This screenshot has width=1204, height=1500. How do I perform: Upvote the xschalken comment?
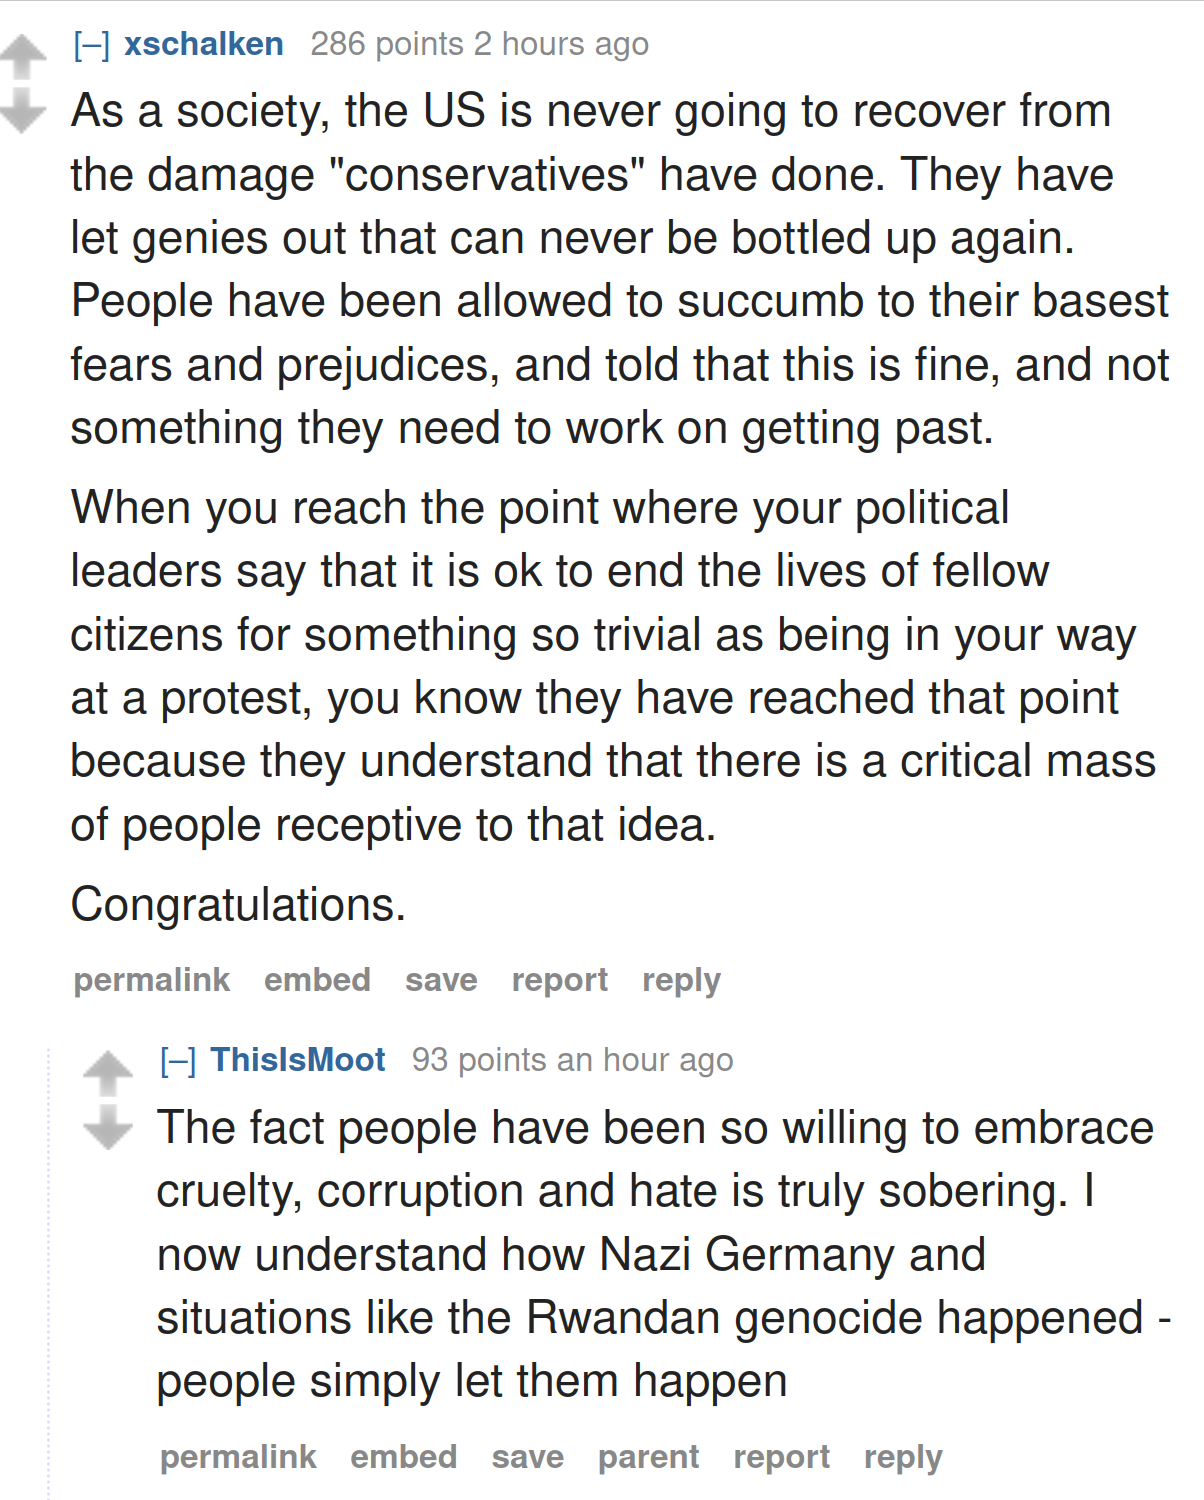pyautogui.click(x=22, y=58)
